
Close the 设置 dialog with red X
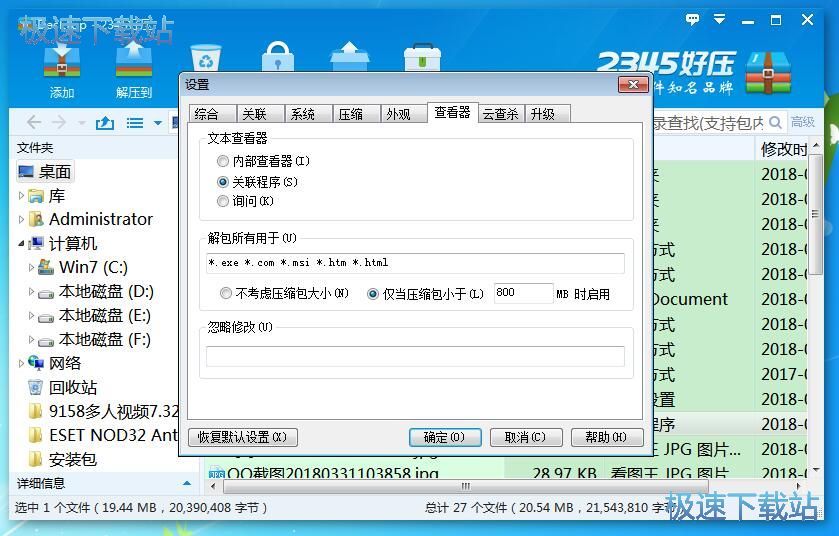pos(633,85)
